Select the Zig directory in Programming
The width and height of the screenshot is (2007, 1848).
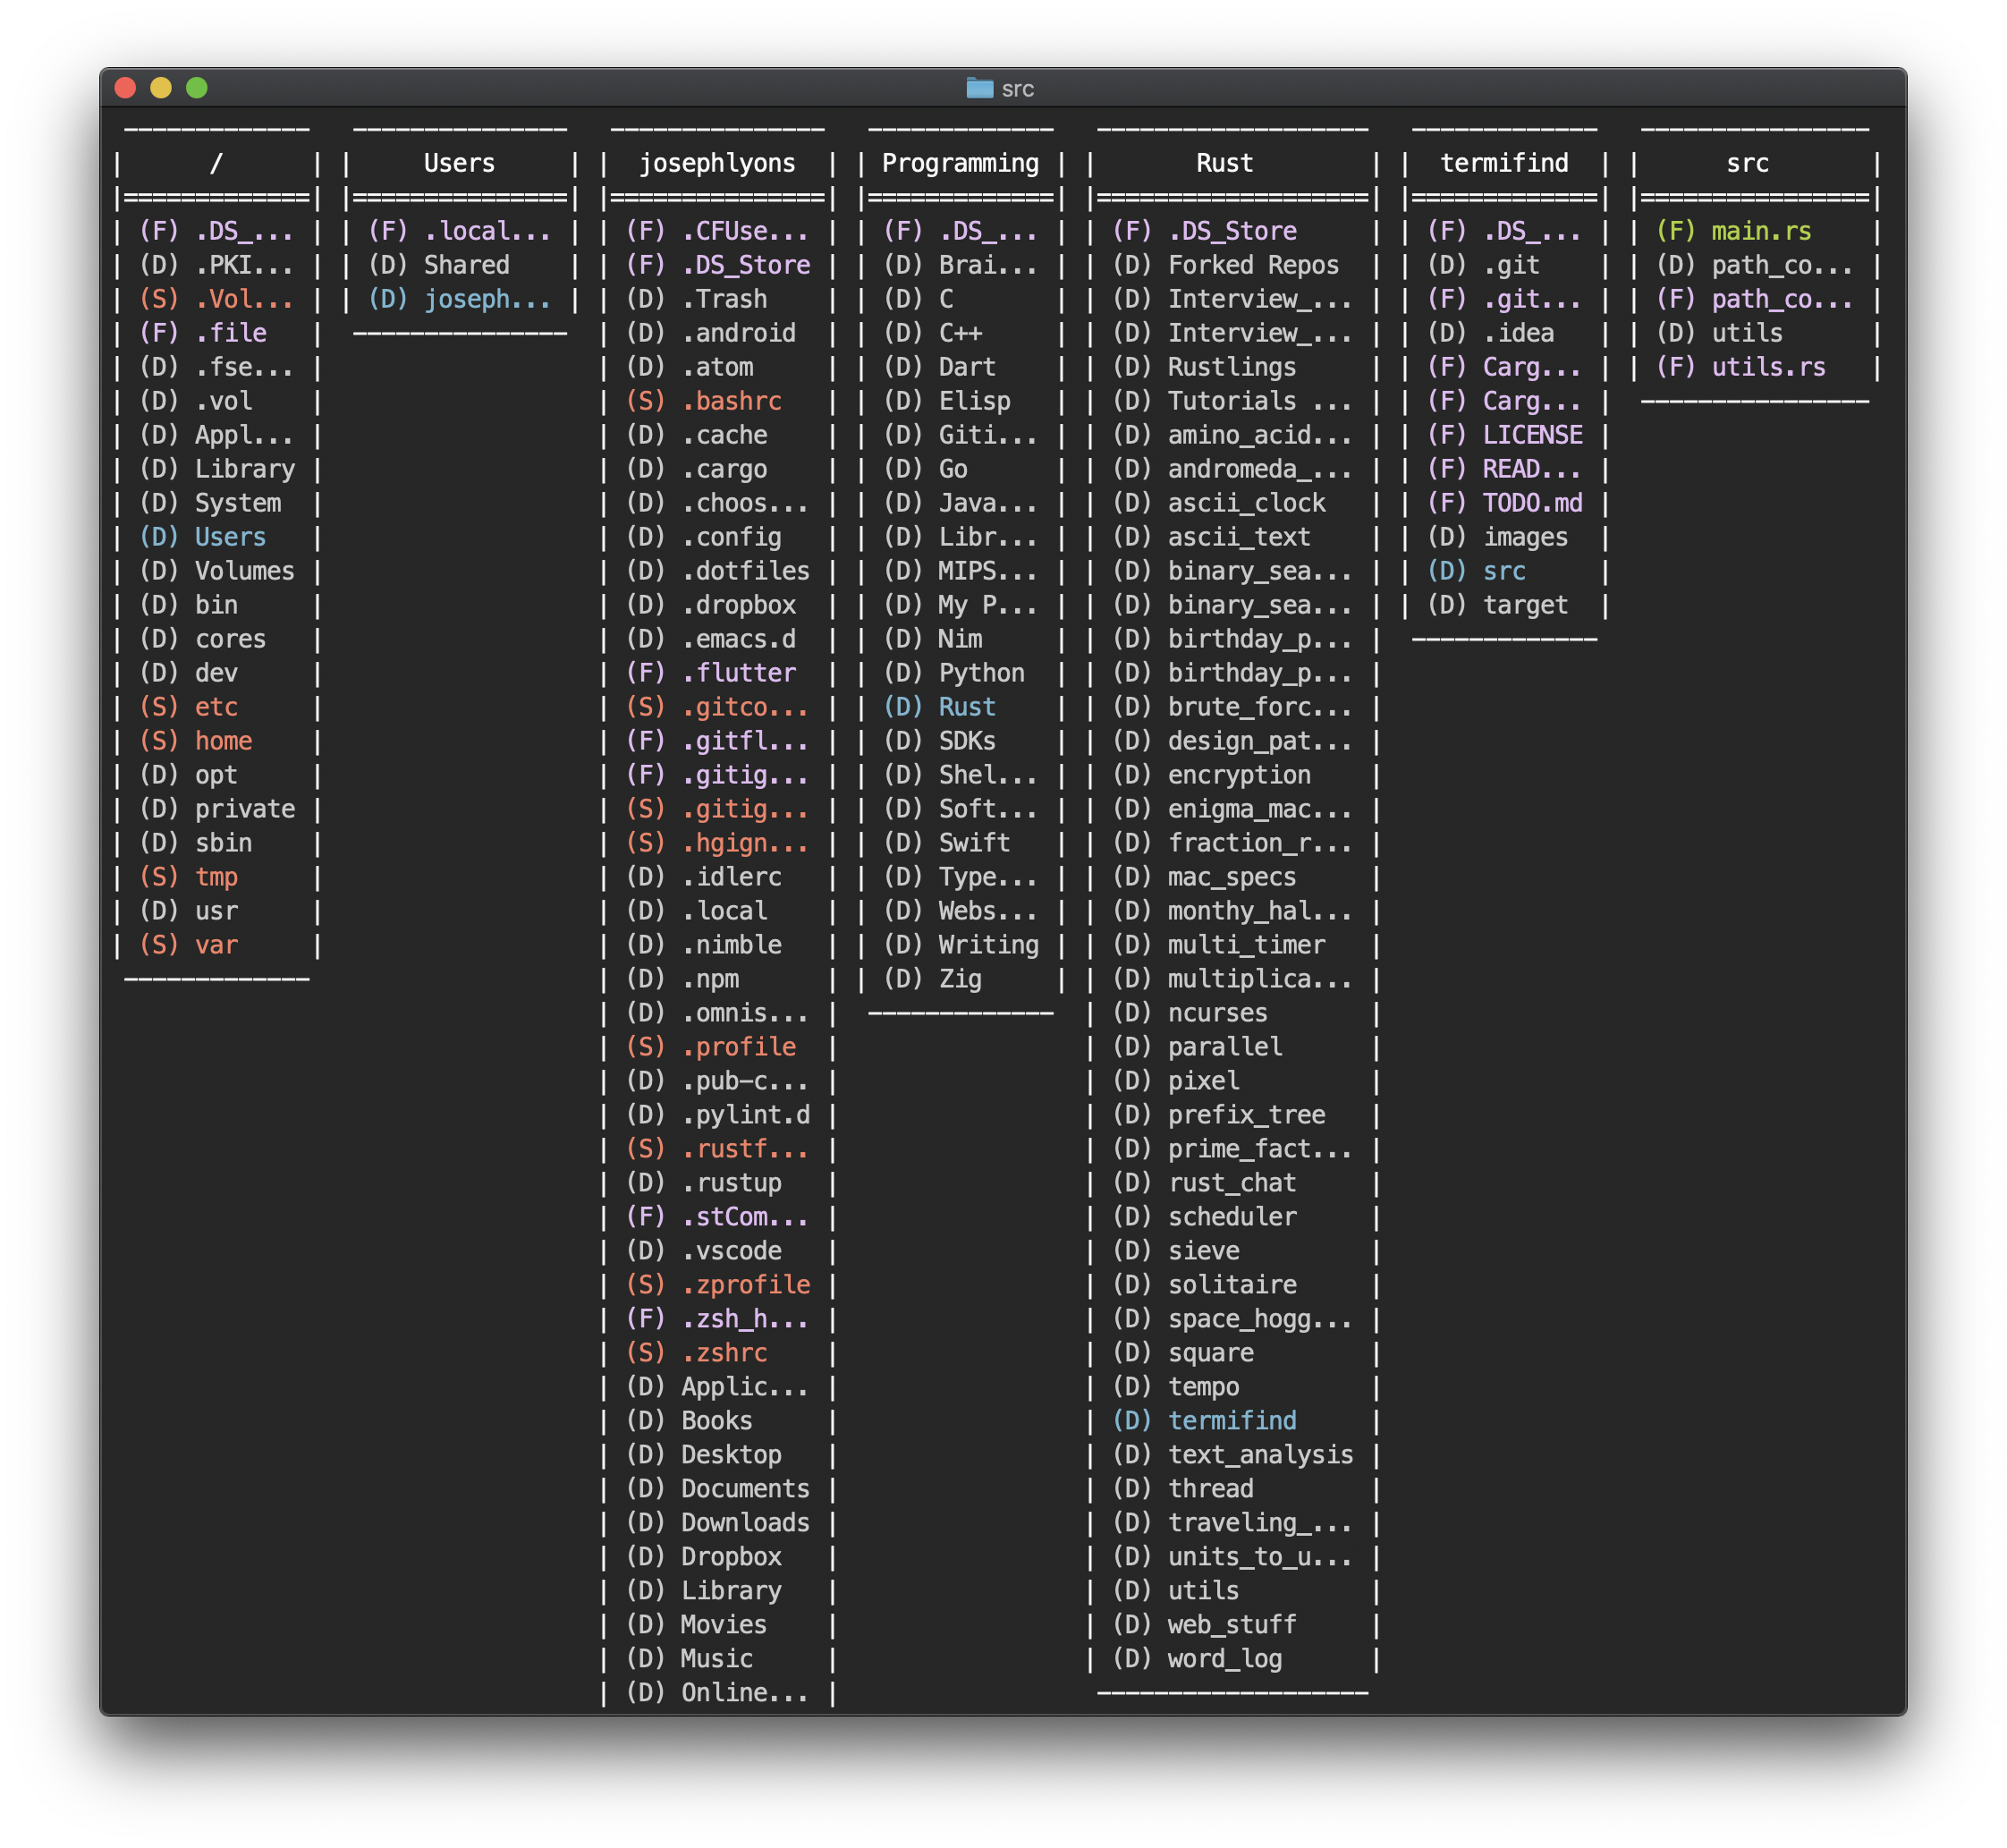point(959,979)
